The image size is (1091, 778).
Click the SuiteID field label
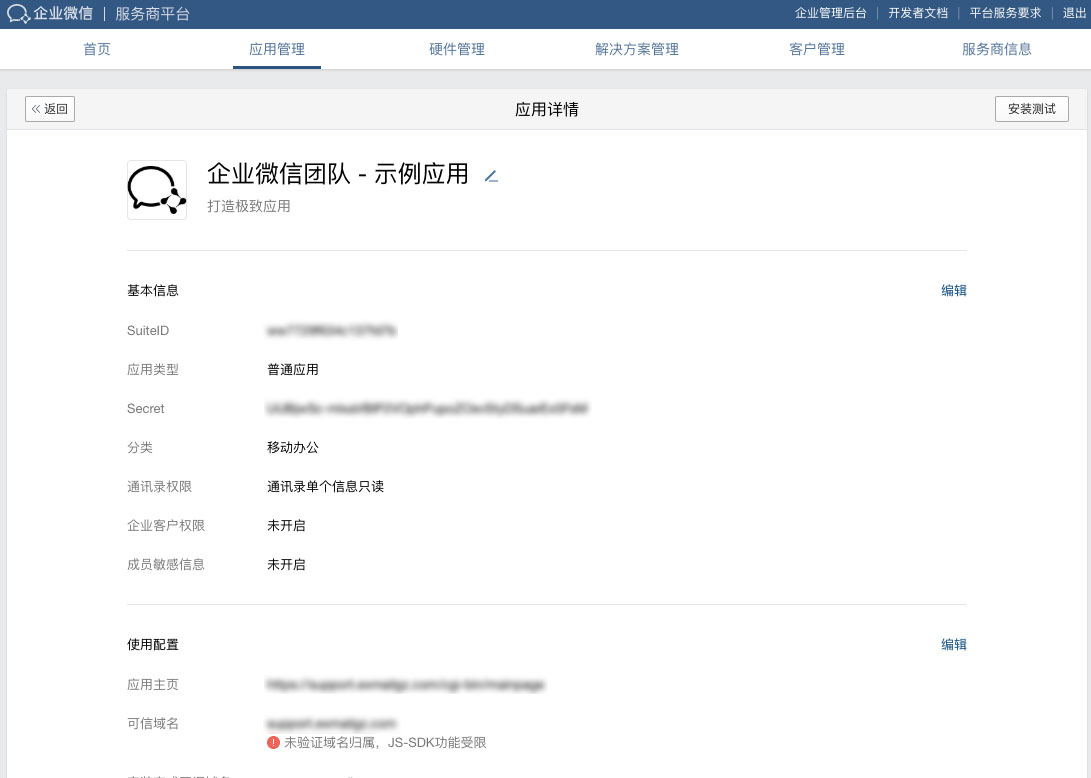148,331
